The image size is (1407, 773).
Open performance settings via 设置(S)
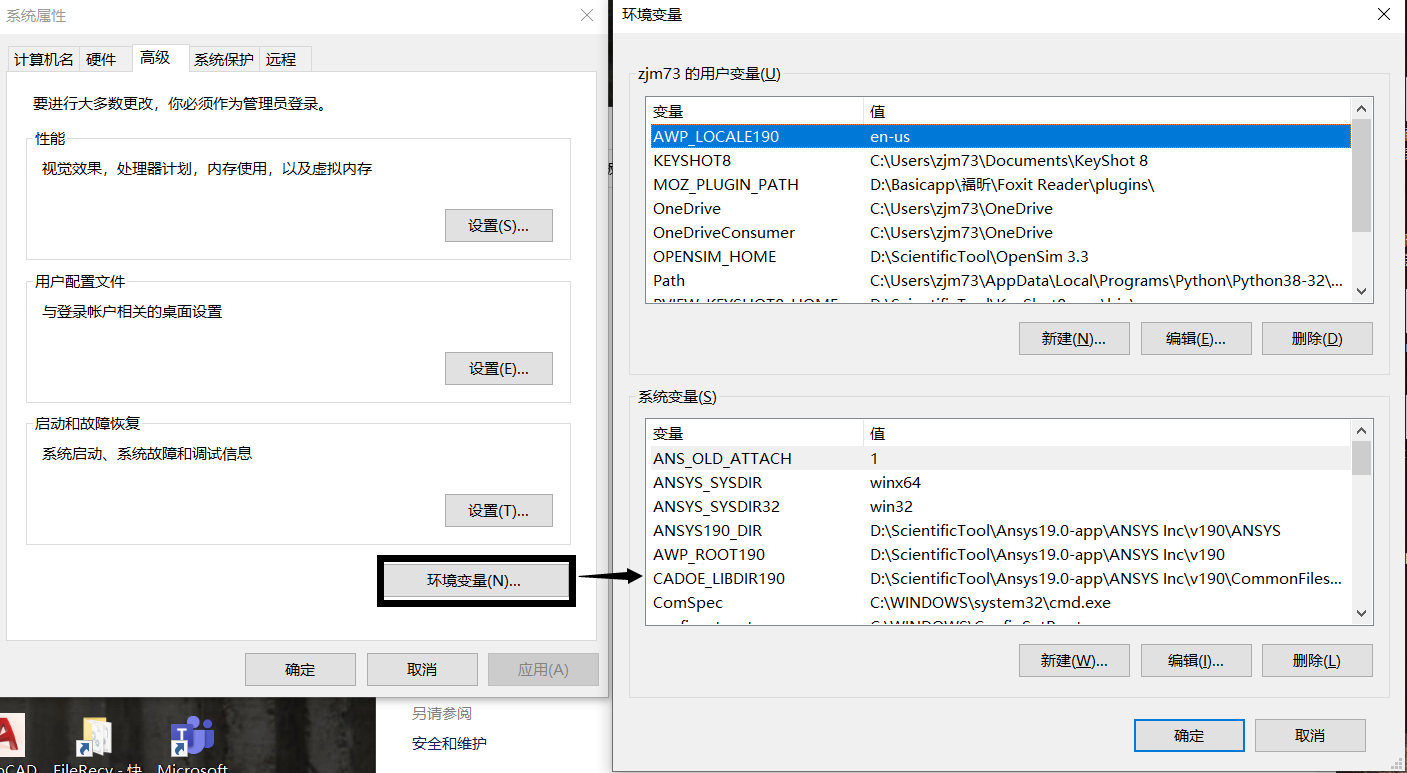(x=498, y=225)
